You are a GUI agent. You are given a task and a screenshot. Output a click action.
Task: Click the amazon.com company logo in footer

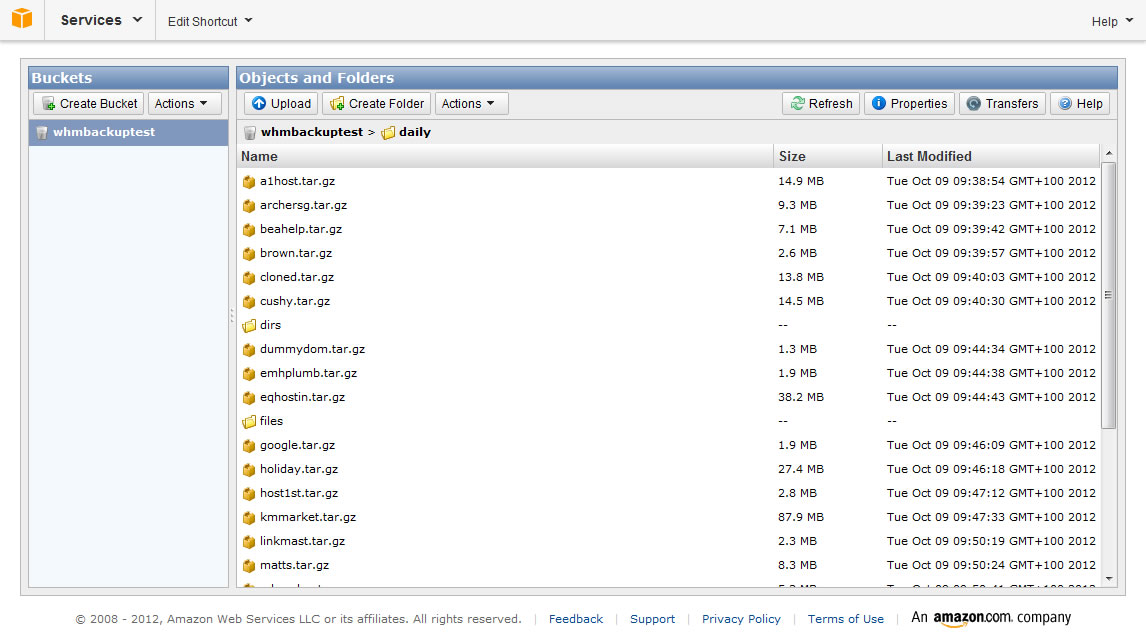click(x=991, y=618)
